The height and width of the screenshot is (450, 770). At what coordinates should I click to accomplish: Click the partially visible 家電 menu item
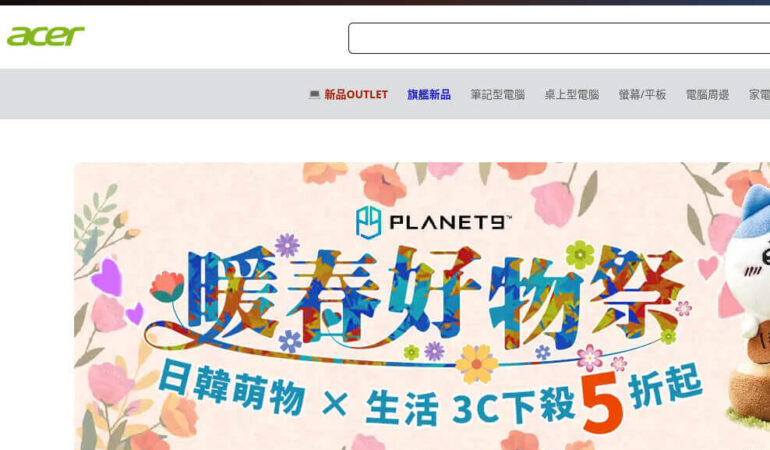[x=759, y=94]
